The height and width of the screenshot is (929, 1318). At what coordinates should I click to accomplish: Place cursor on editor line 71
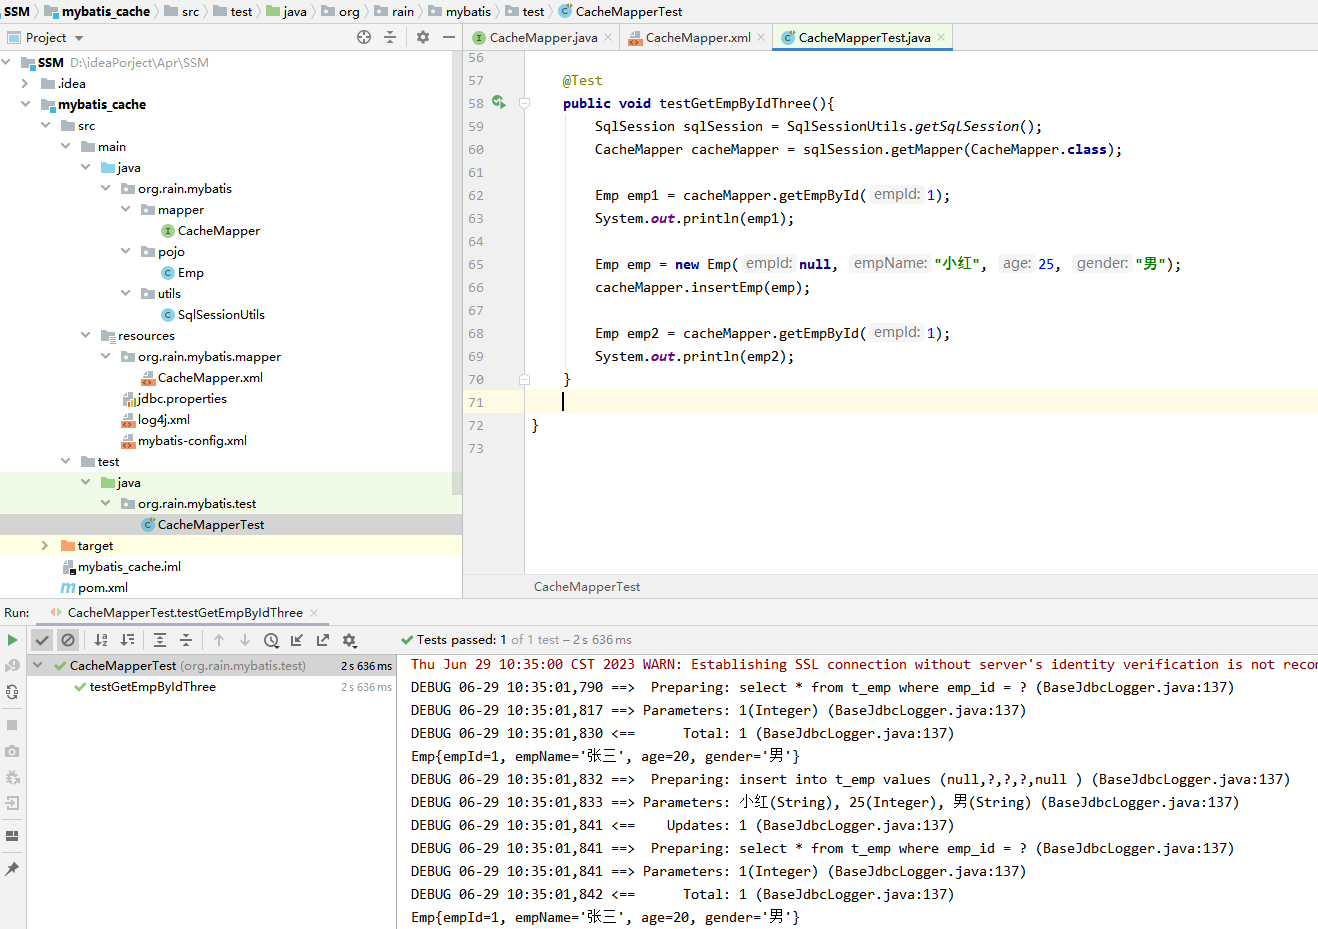click(920, 402)
